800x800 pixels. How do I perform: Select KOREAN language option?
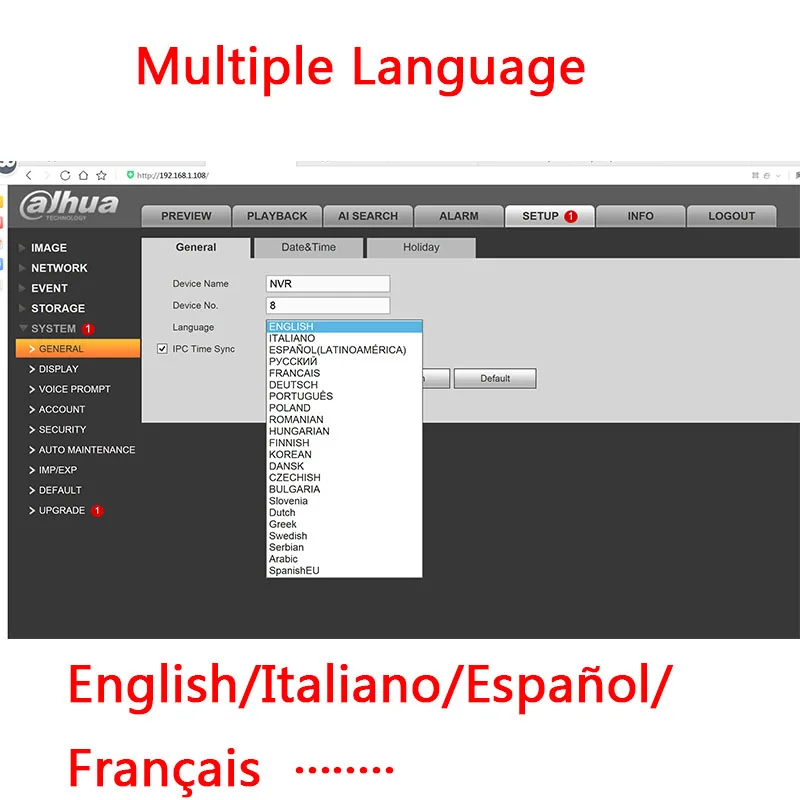point(344,455)
